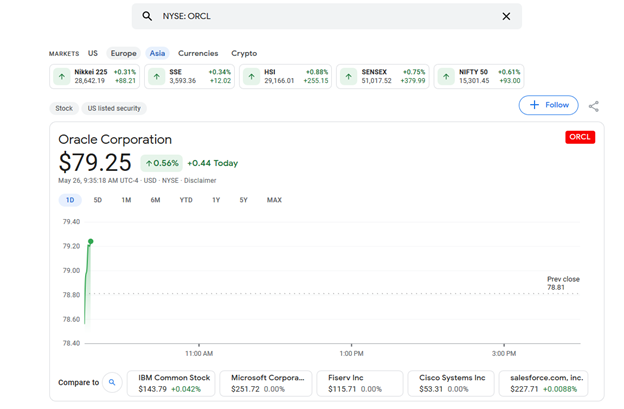Select the Europe markets tab
The height and width of the screenshot is (409, 624).
tap(123, 53)
